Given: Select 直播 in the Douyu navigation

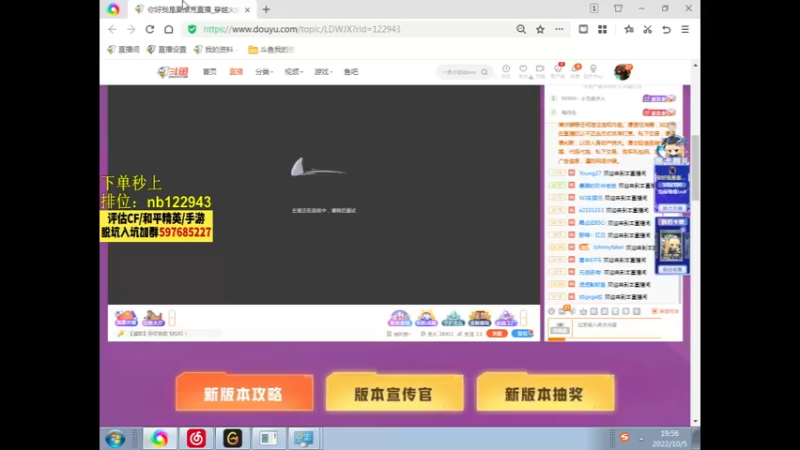Looking at the screenshot, I should point(236,72).
